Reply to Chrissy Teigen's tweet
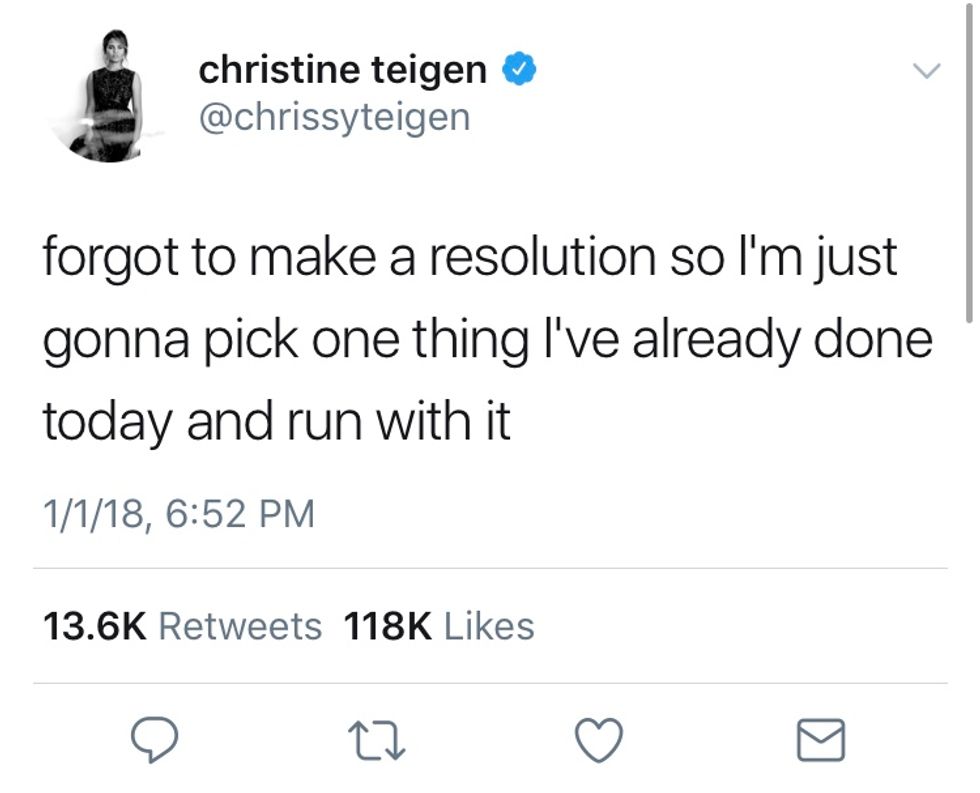 [155, 741]
